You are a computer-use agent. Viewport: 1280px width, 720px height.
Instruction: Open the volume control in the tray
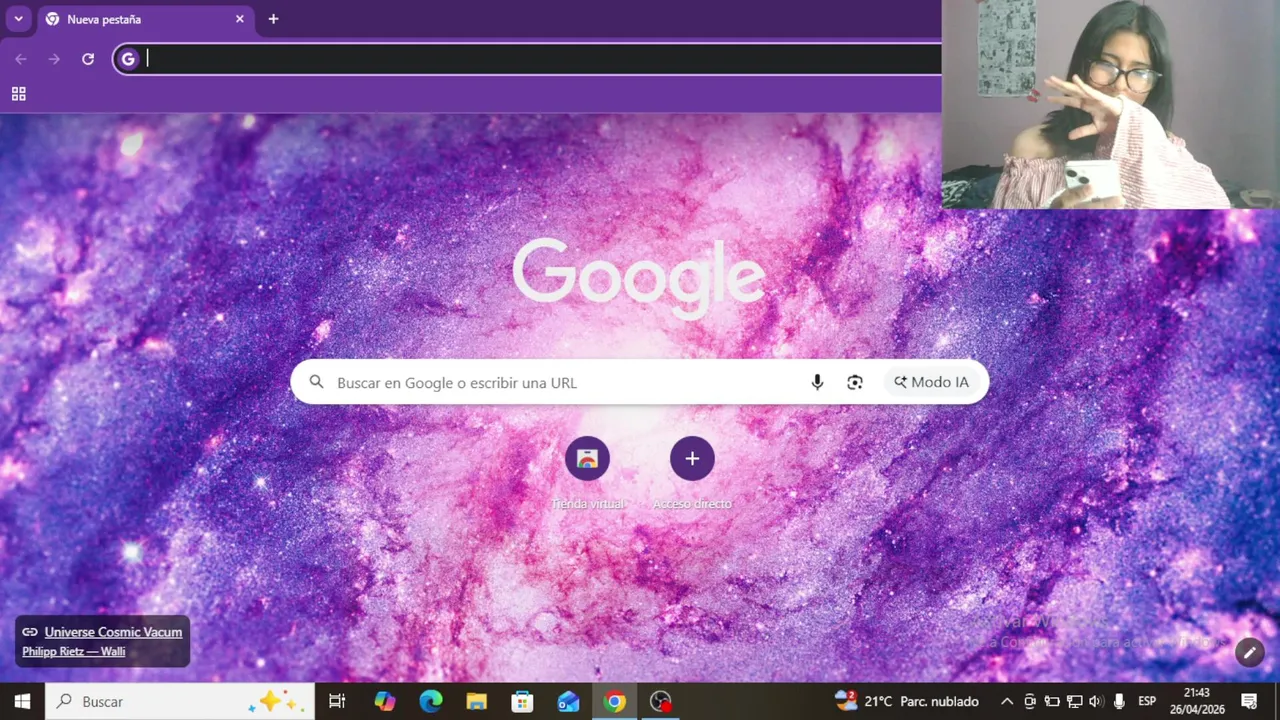pyautogui.click(x=1096, y=702)
